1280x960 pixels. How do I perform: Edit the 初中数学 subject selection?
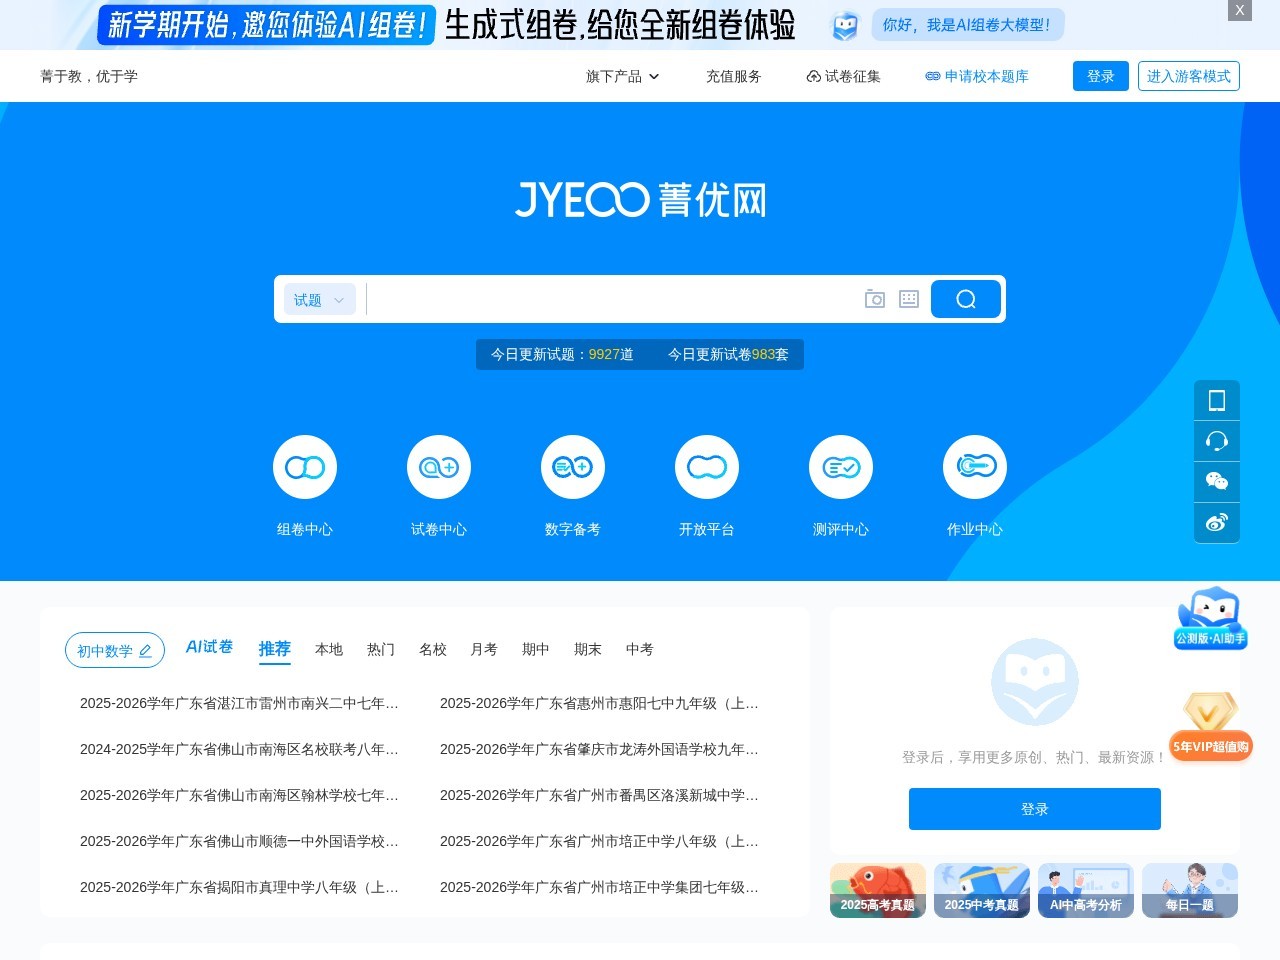point(146,650)
